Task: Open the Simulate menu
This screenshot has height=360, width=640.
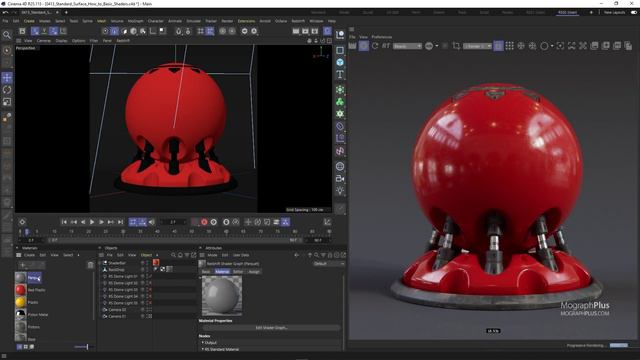Action: pyautogui.click(x=193, y=21)
